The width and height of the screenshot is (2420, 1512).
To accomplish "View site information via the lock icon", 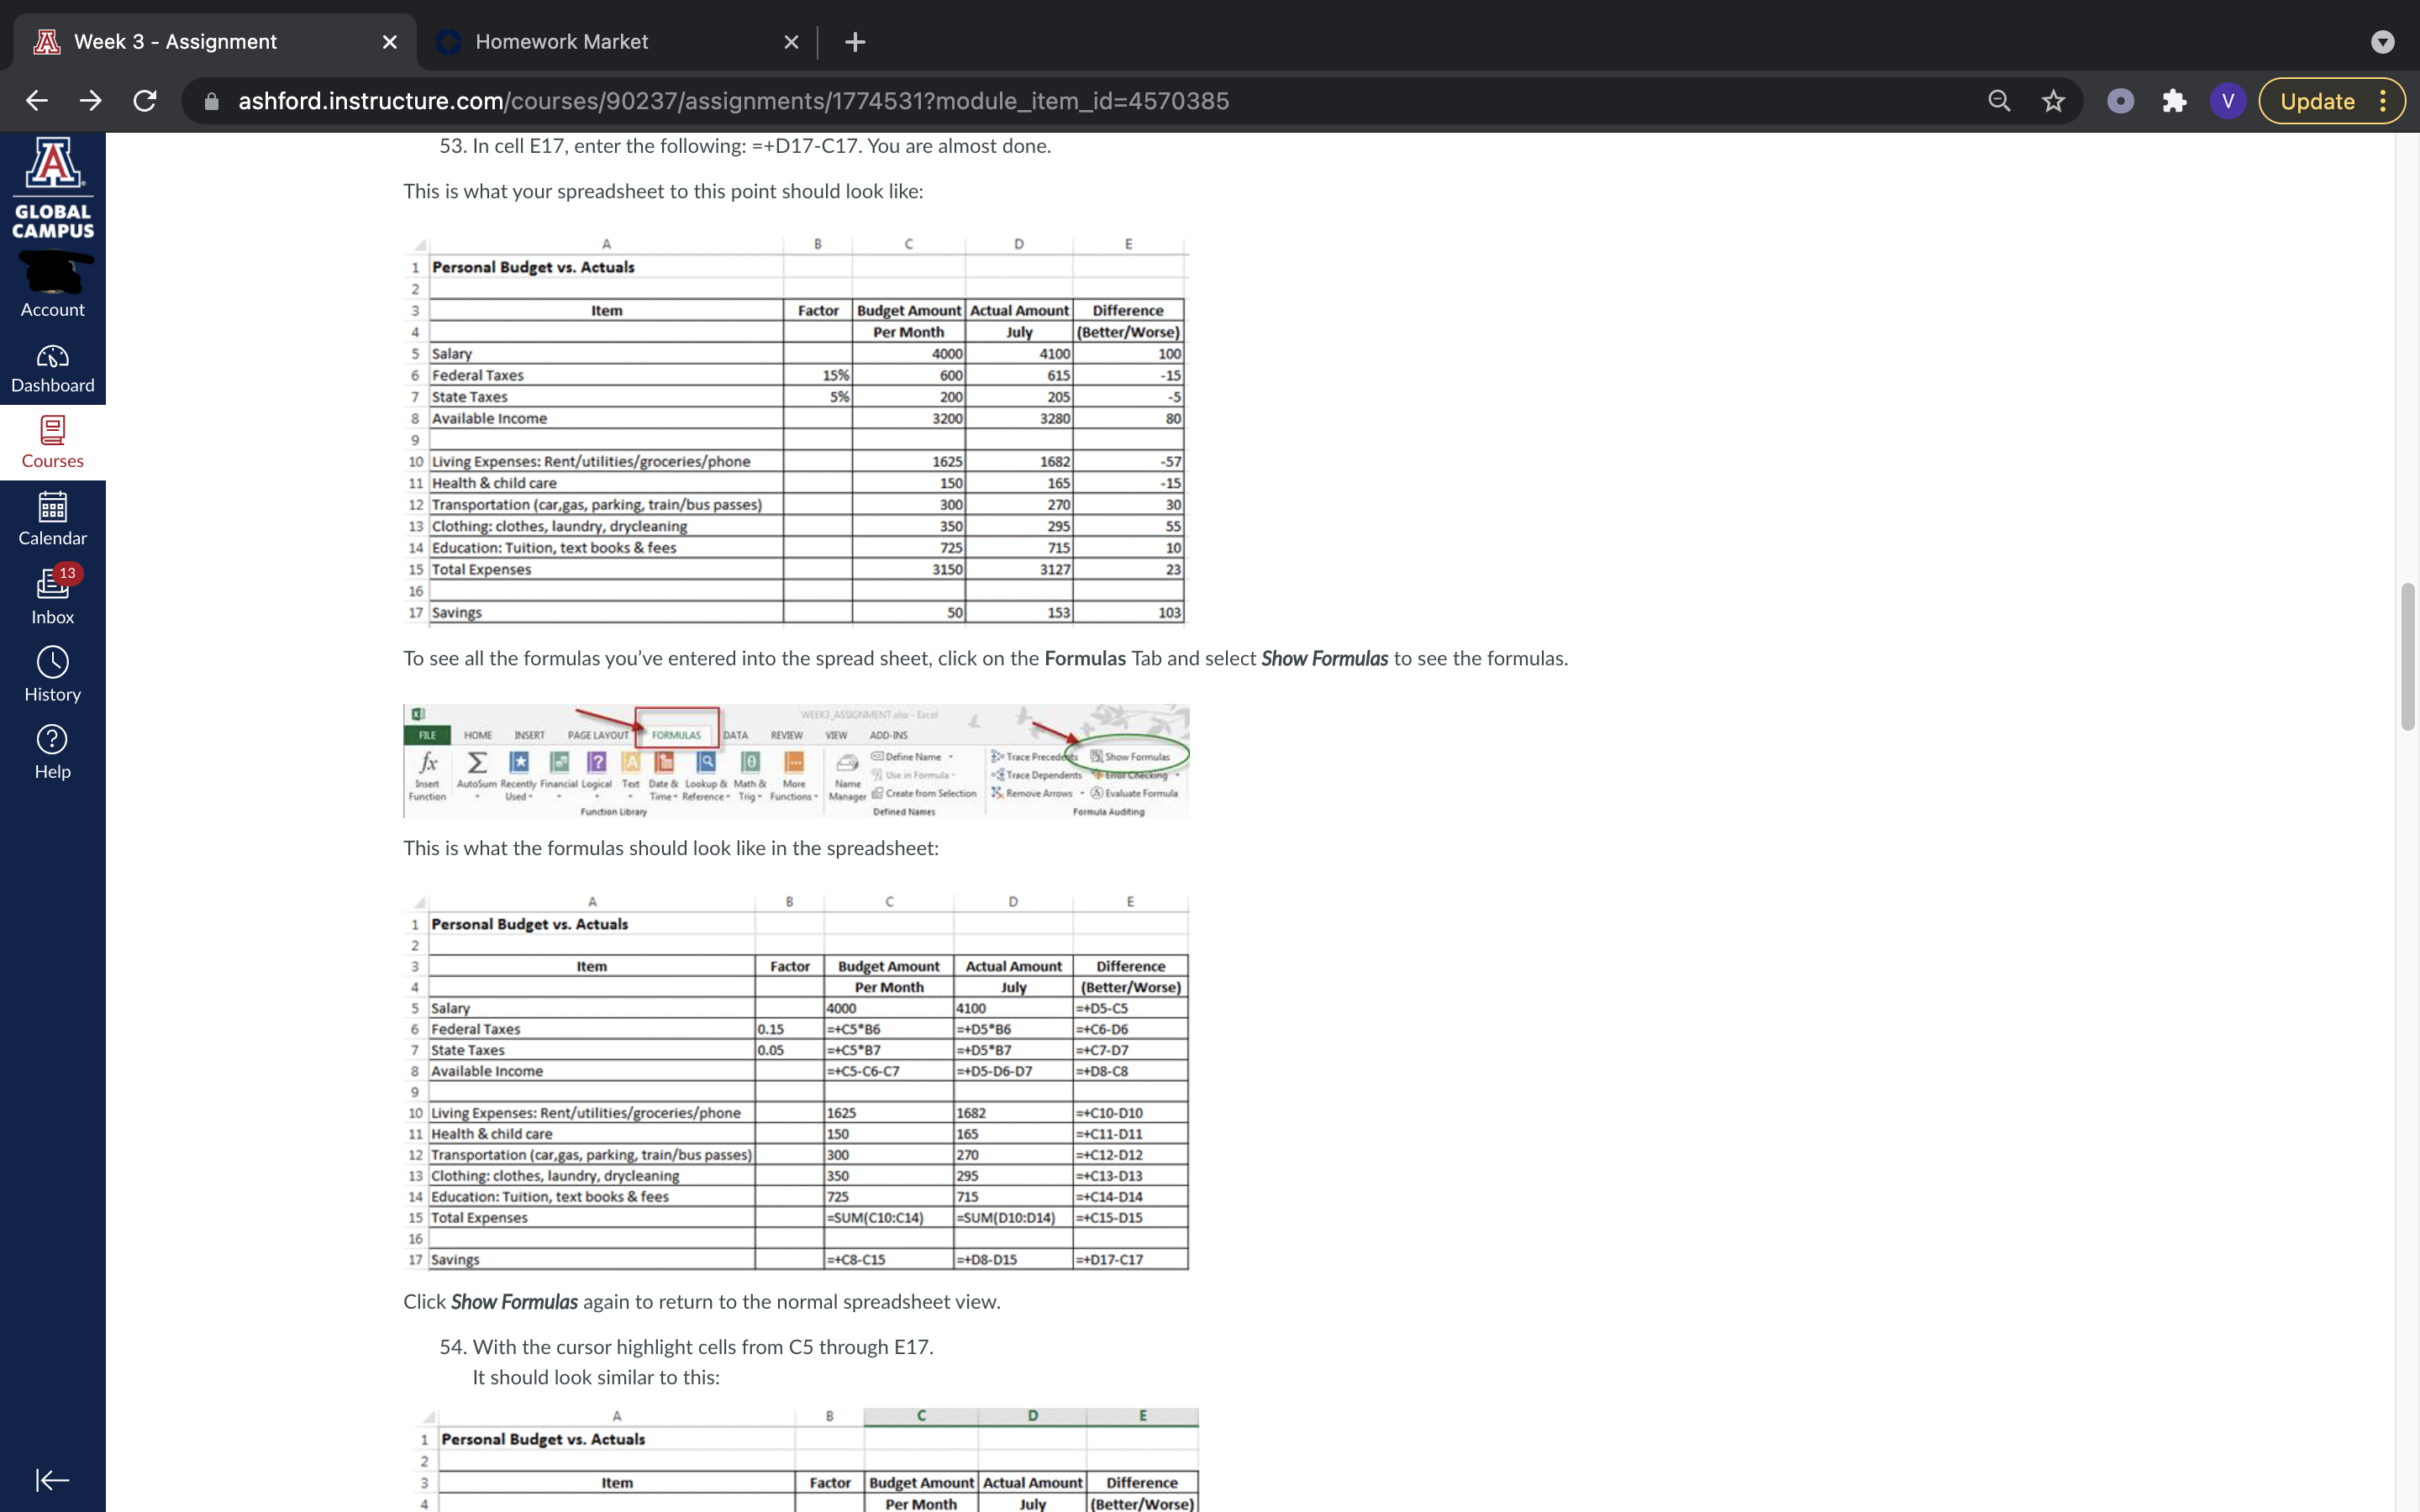I will click(x=211, y=101).
